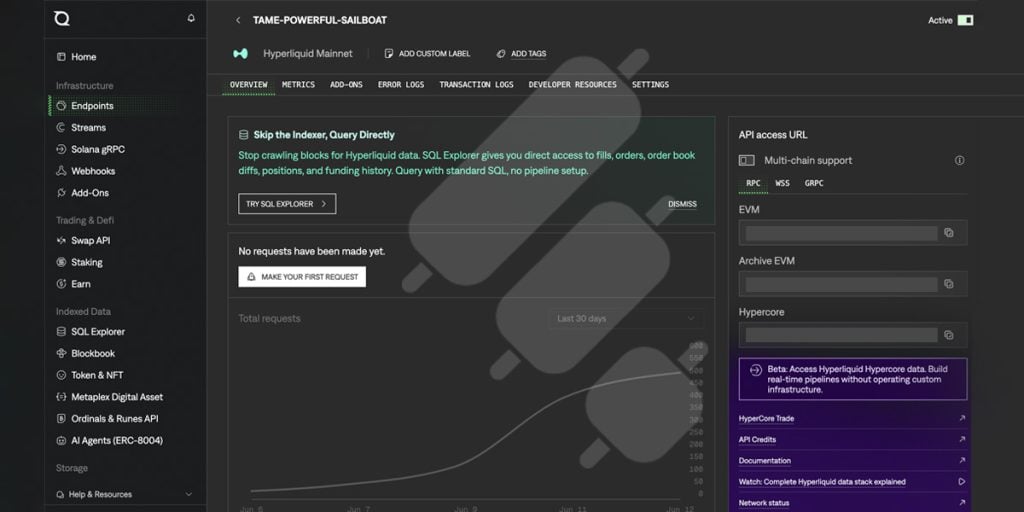Click the HyperCore Trade external arrow icon
The width and height of the screenshot is (1024, 512).
[x=961, y=419]
